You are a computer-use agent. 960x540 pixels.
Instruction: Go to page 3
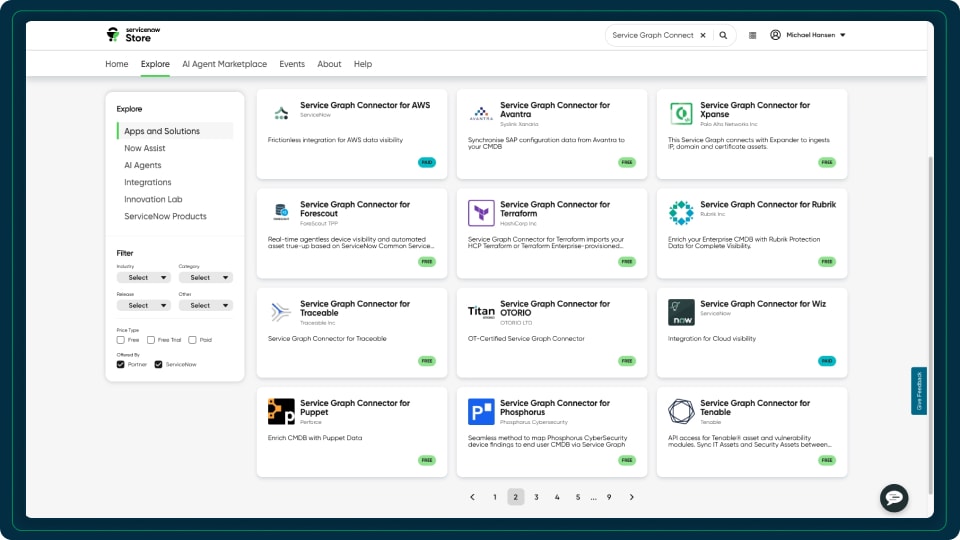[536, 497]
